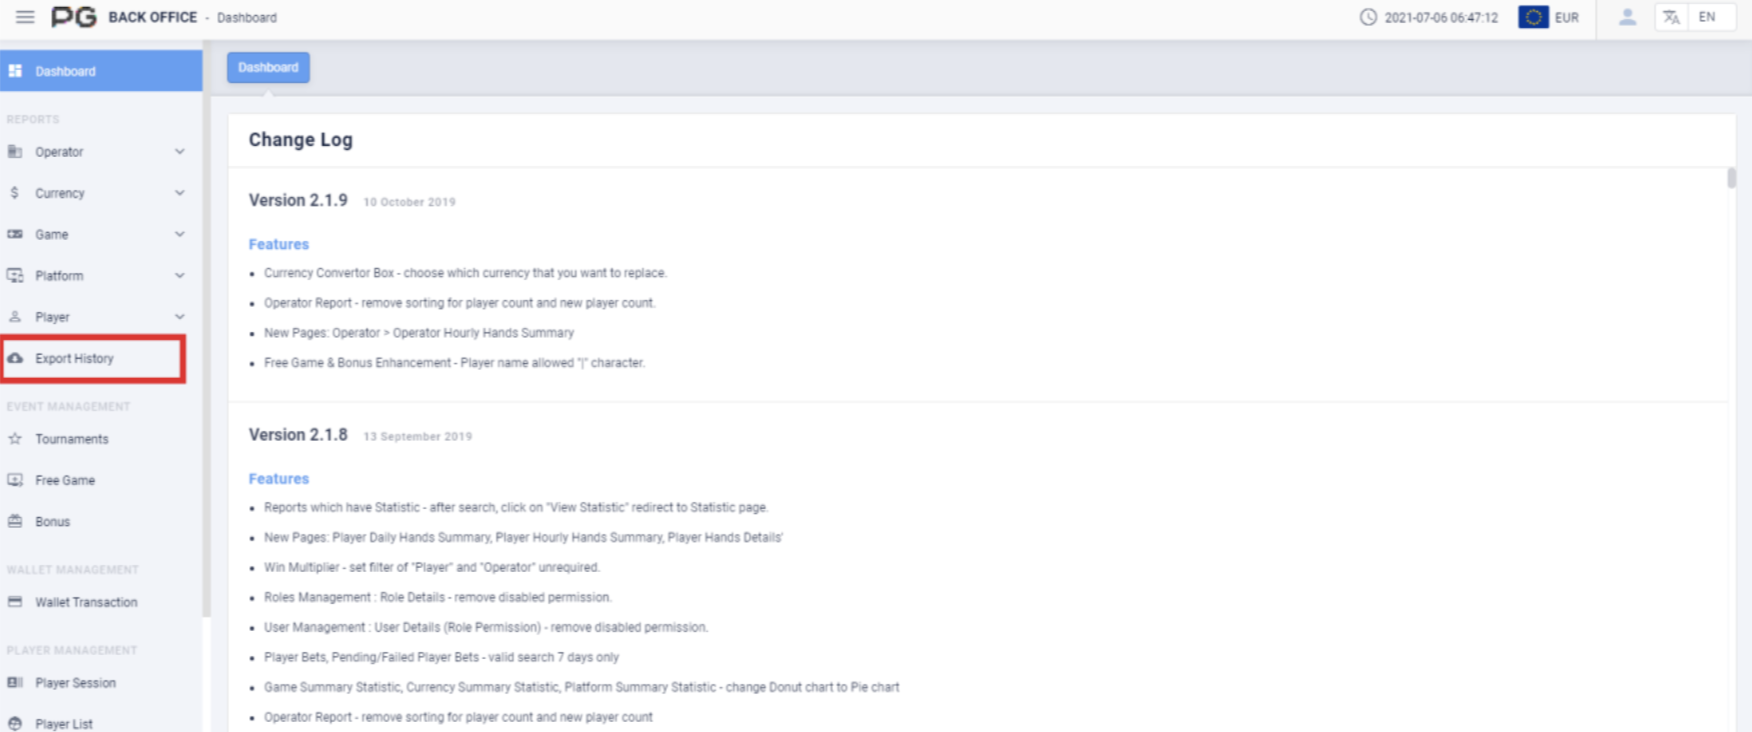This screenshot has width=1752, height=732.
Task: Click the Tournaments star icon
Action: (x=15, y=439)
